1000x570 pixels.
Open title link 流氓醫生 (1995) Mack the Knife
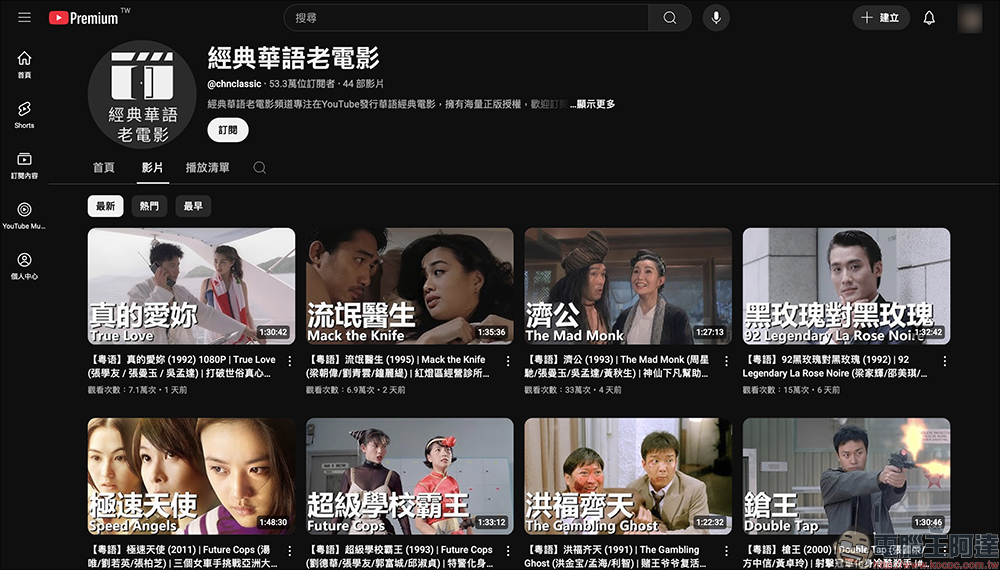398,366
